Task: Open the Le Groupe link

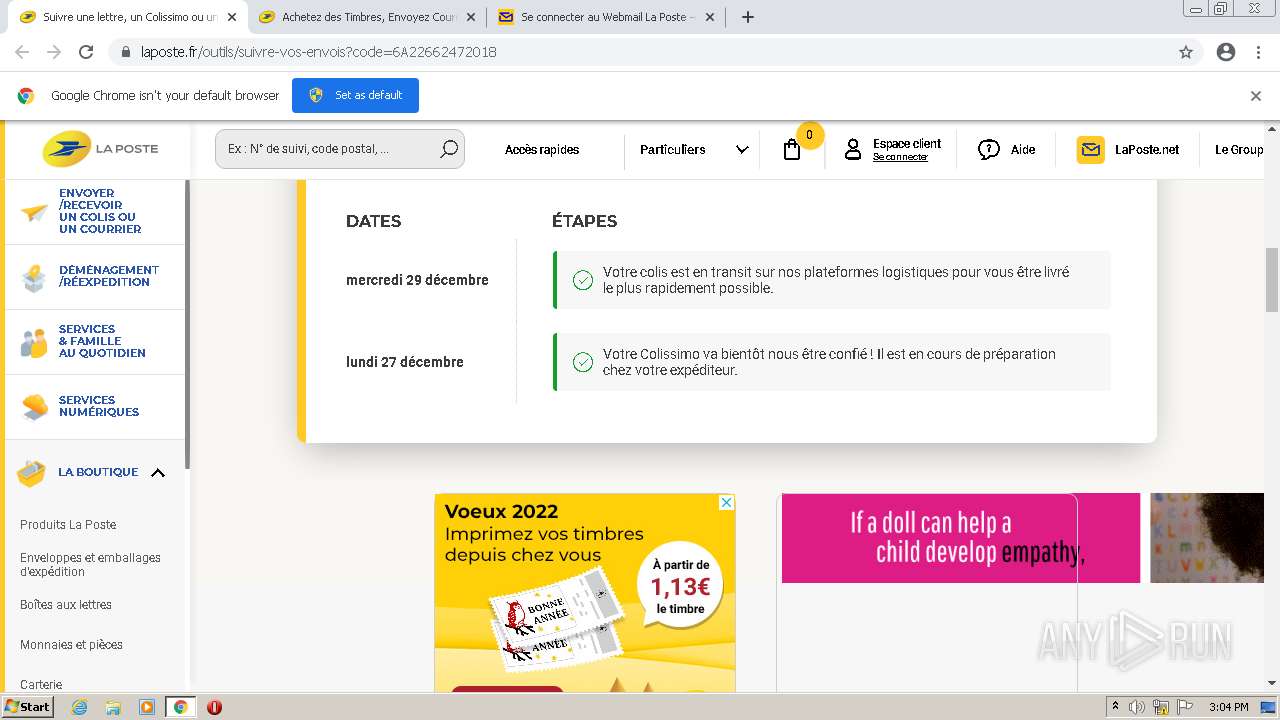Action: [1239, 150]
